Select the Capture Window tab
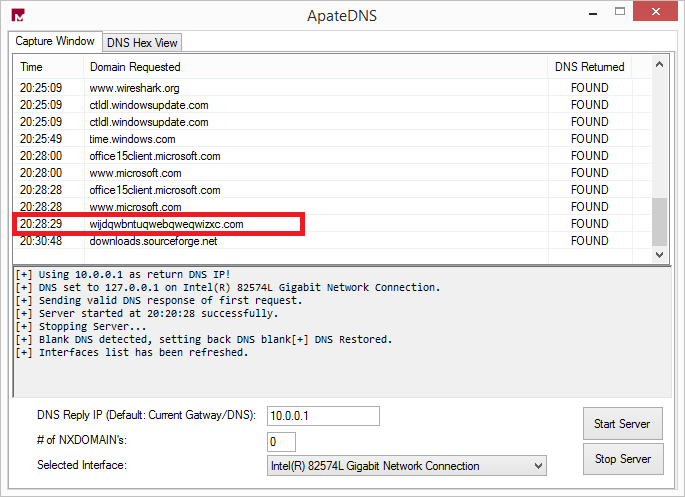This screenshot has height=497, width=685. 55,41
